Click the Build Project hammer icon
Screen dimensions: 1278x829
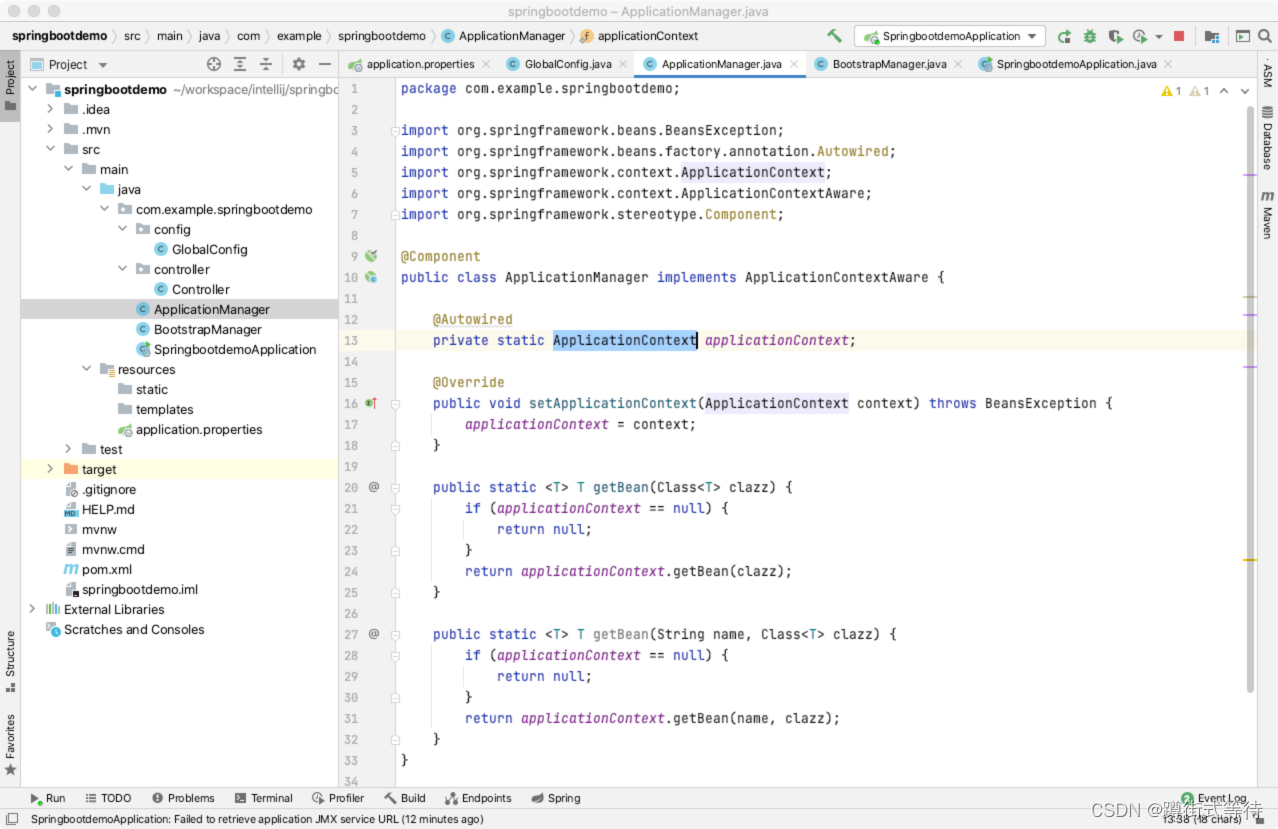(x=834, y=36)
